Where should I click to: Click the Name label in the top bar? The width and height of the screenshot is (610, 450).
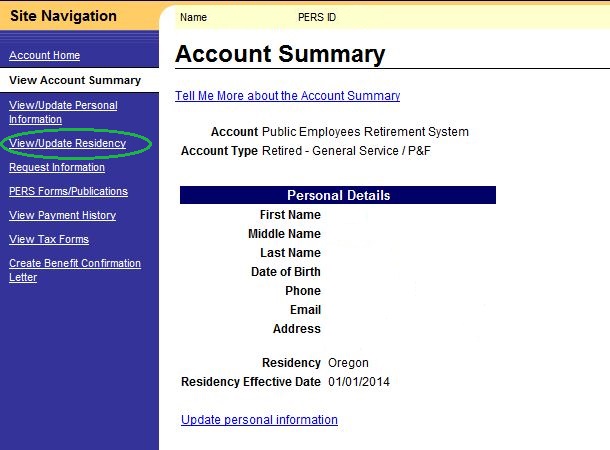click(193, 17)
